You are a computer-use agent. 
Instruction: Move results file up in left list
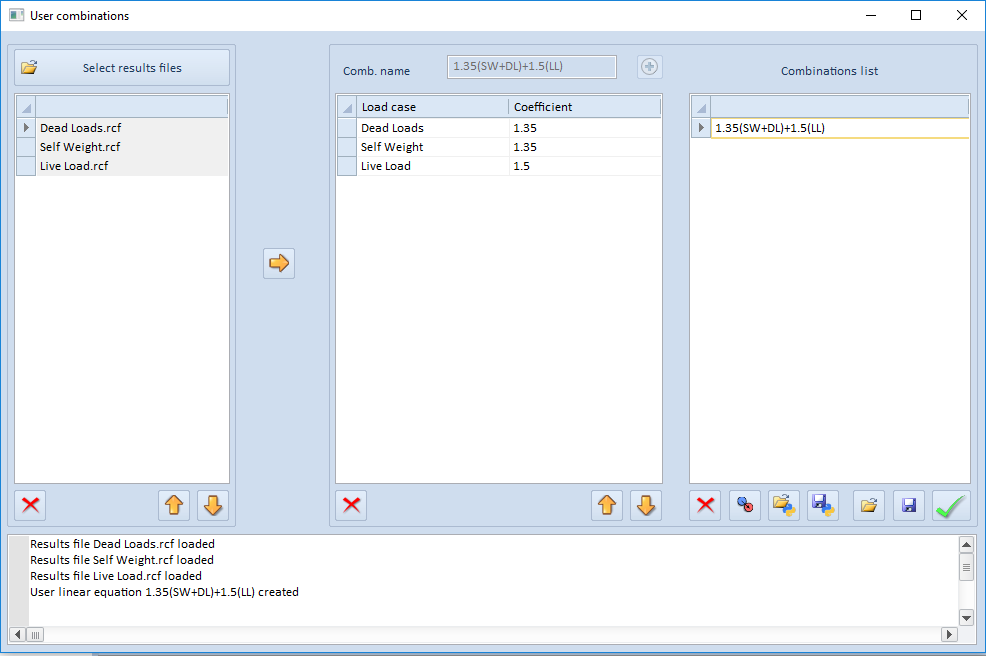pos(174,505)
